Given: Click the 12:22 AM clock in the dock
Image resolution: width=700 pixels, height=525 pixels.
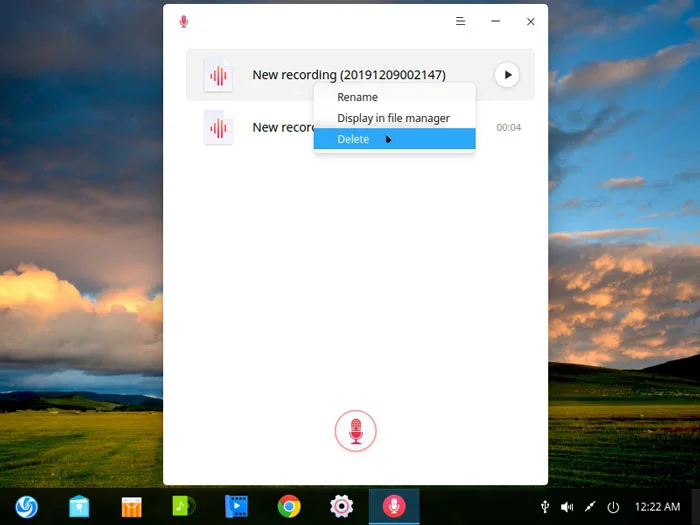Looking at the screenshot, I should [x=657, y=507].
